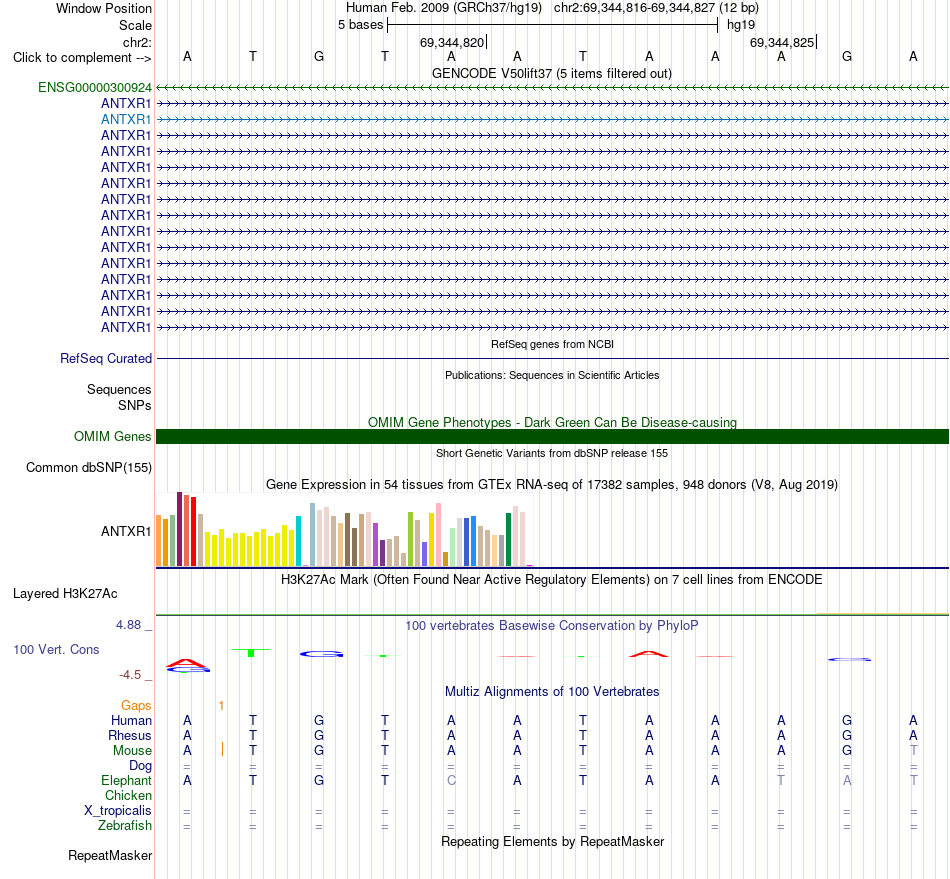Click the 'Layered H3K27Ac' track label

pos(65,594)
